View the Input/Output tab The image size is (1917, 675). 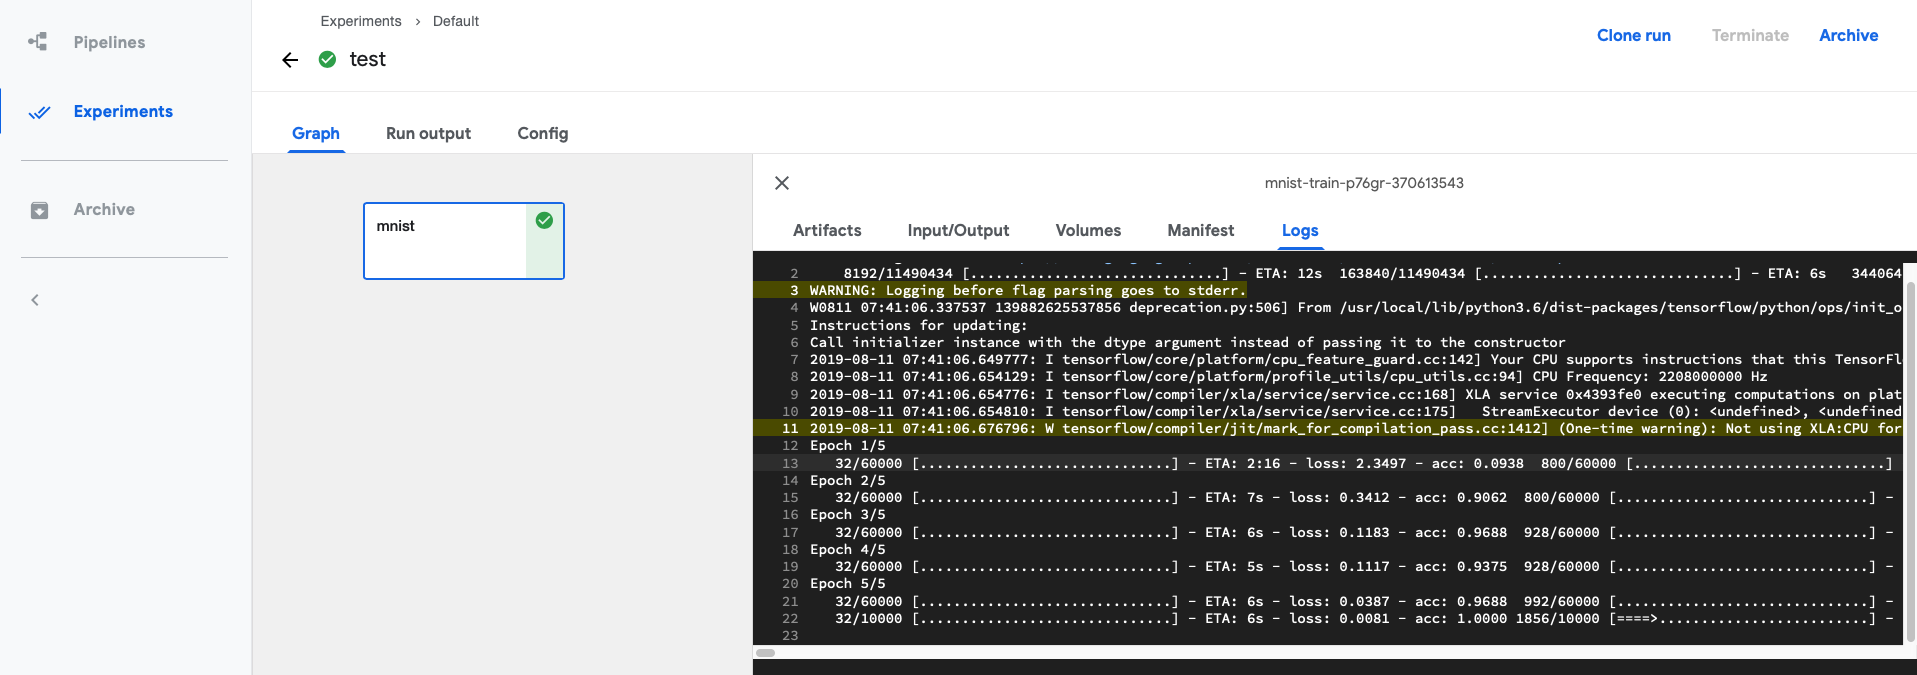(x=957, y=231)
